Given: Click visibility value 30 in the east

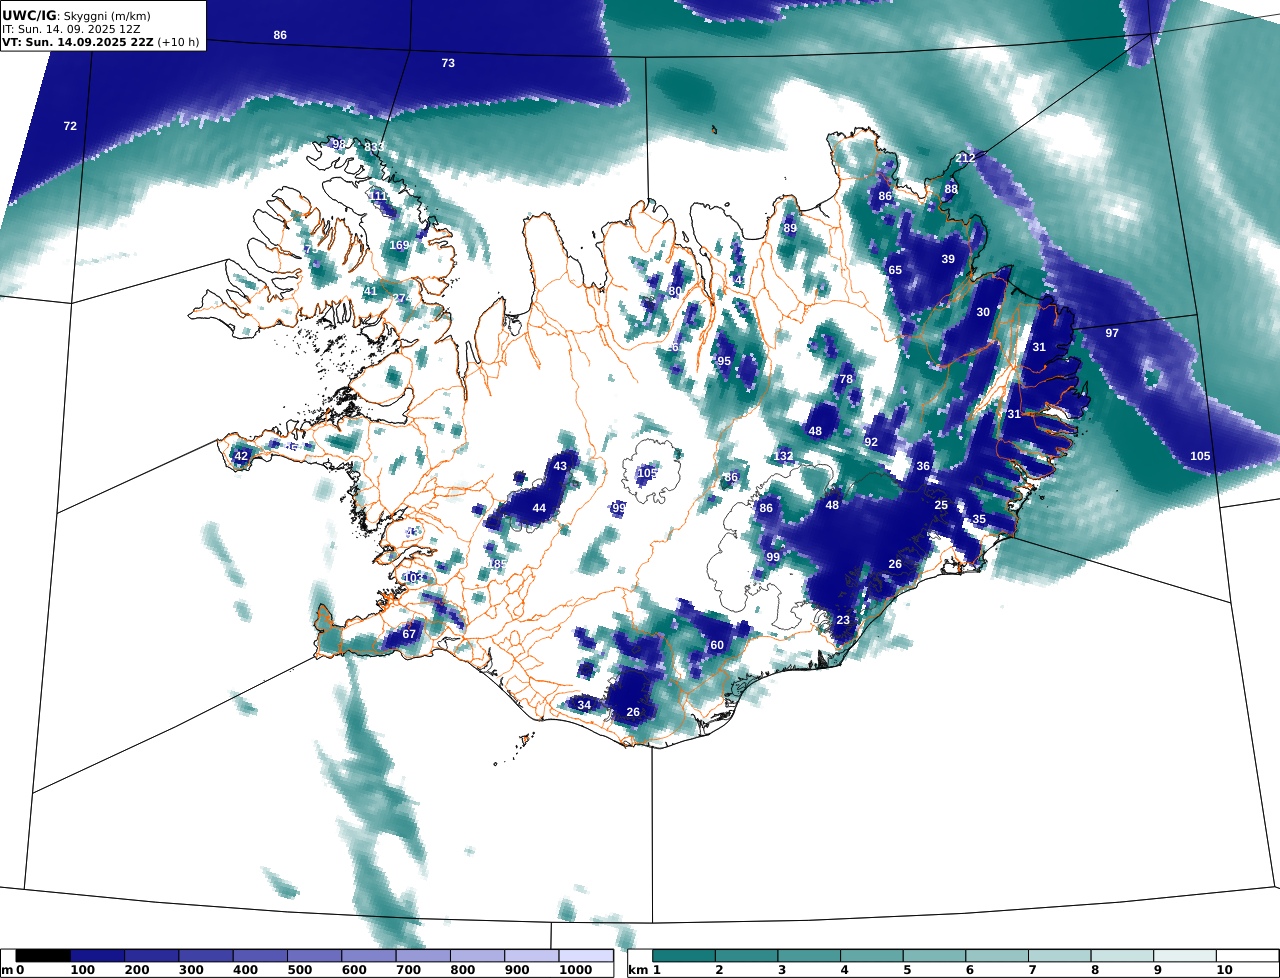Looking at the screenshot, I should coord(983,312).
